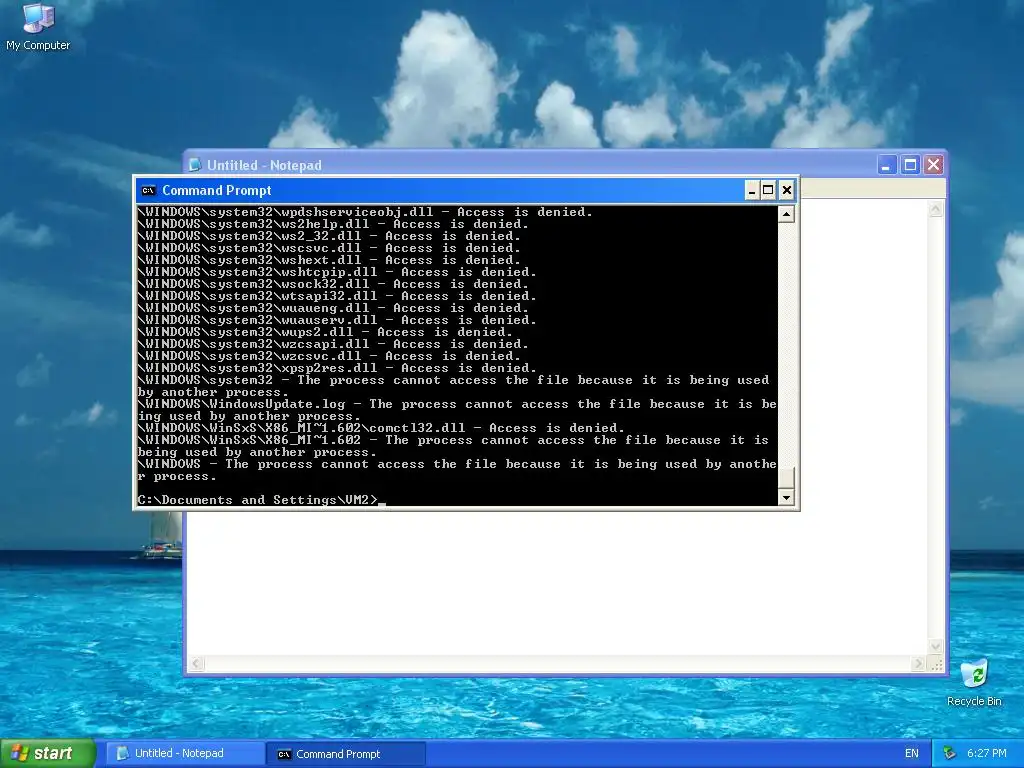Click the wuauserv.dll access denied line
Viewport: 1024px width, 768px height.
338,320
